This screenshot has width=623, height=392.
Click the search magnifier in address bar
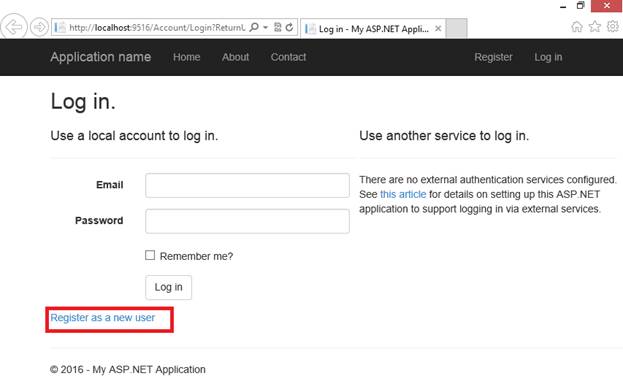[x=254, y=27]
